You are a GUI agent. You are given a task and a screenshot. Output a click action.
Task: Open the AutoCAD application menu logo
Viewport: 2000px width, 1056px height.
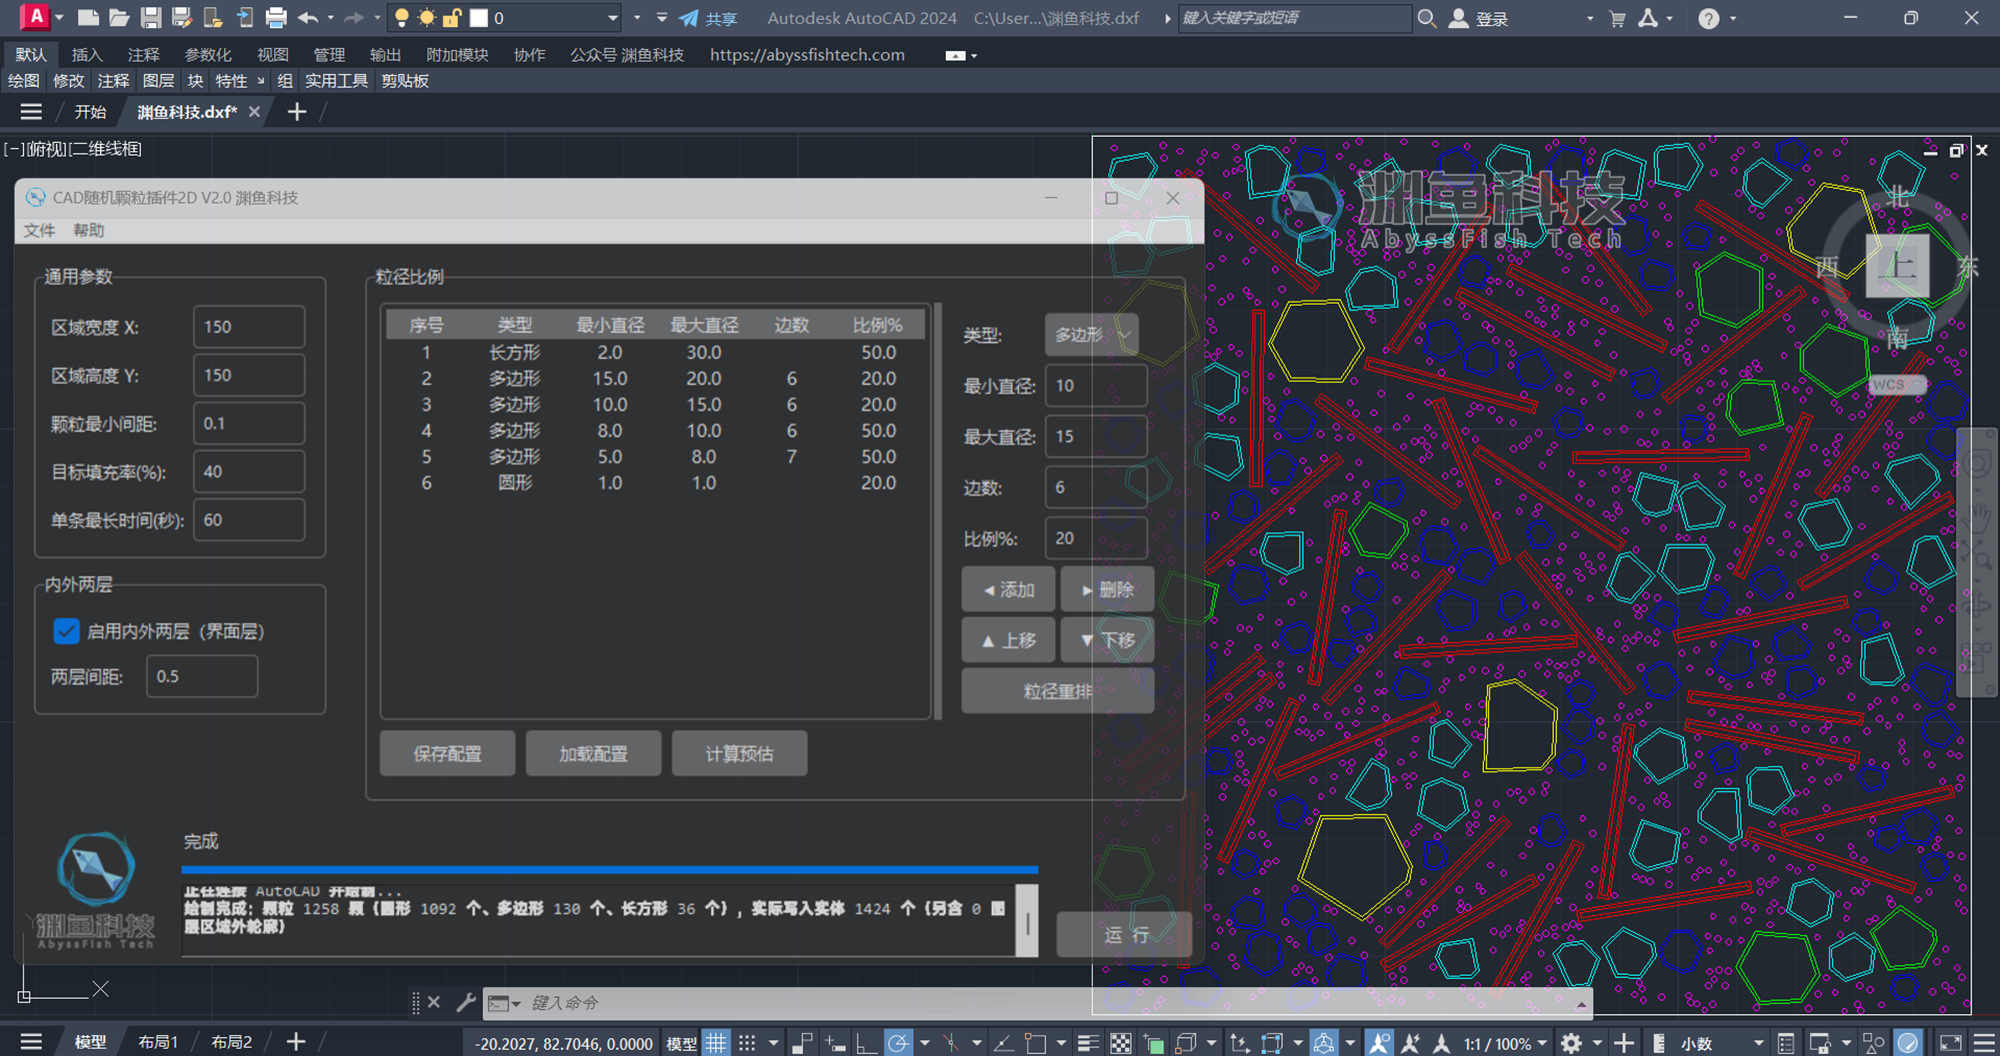(x=35, y=17)
